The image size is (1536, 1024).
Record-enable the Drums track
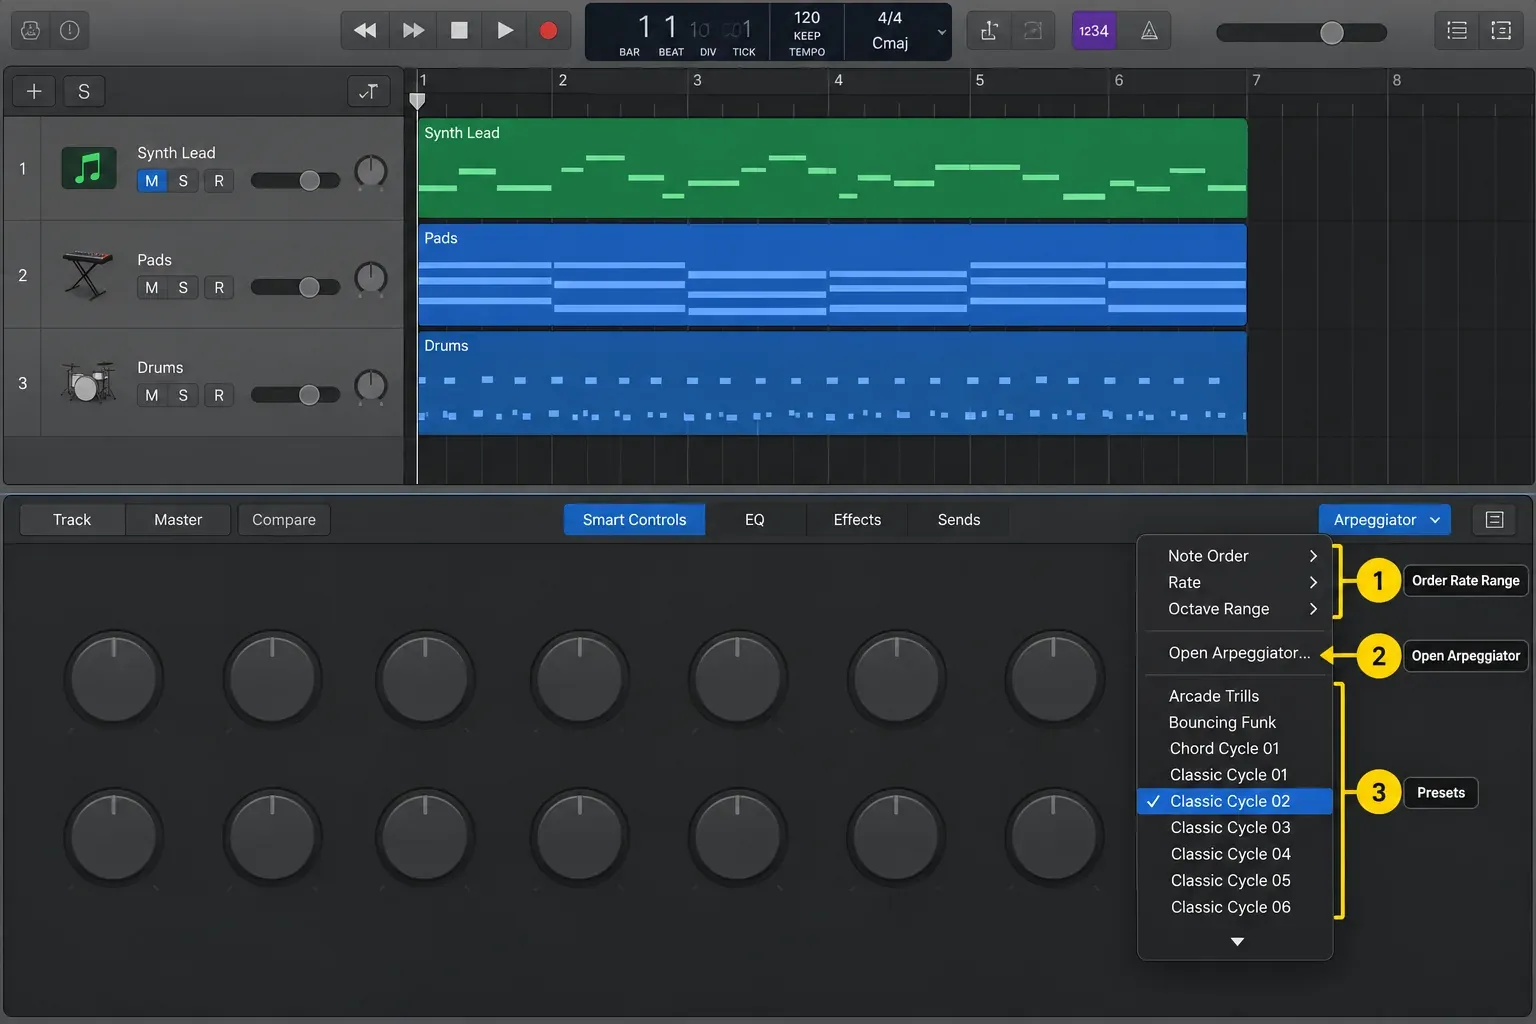tap(219, 395)
